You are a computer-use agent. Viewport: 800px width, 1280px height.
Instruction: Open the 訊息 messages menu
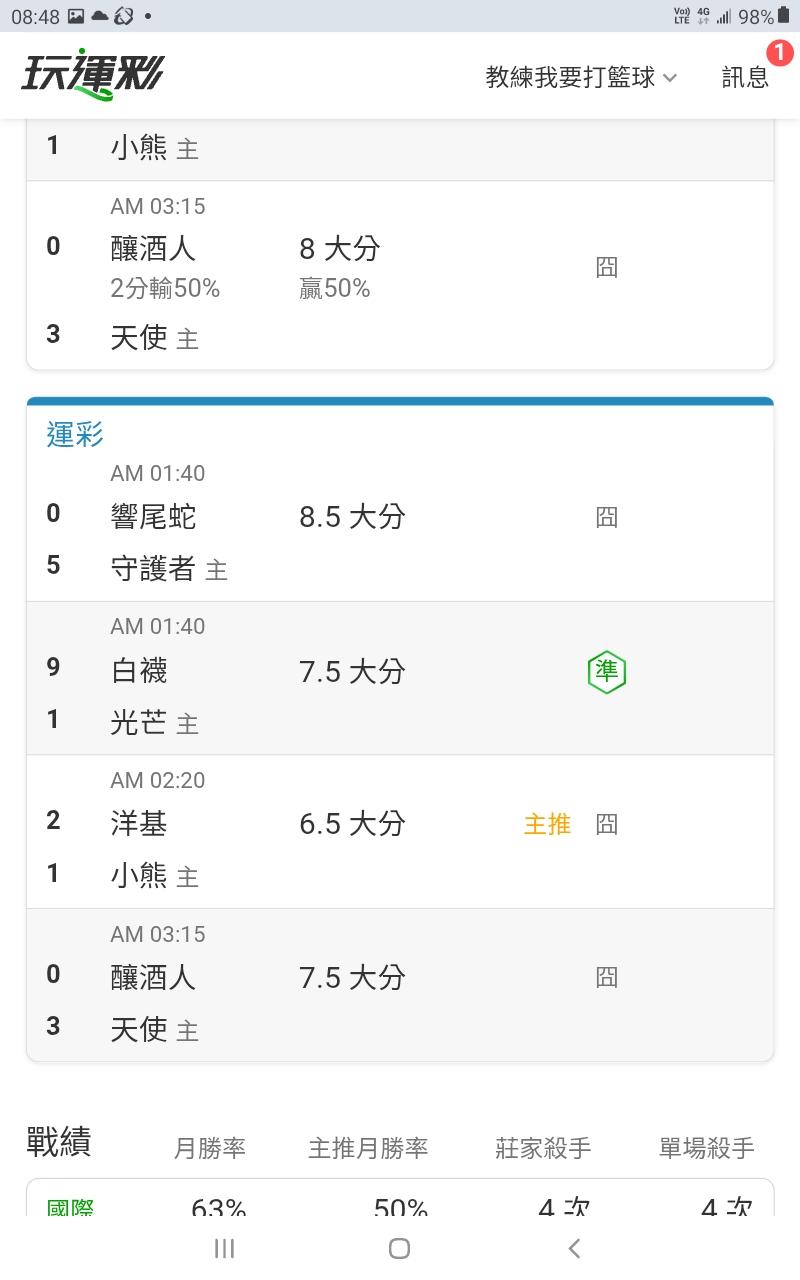click(746, 77)
